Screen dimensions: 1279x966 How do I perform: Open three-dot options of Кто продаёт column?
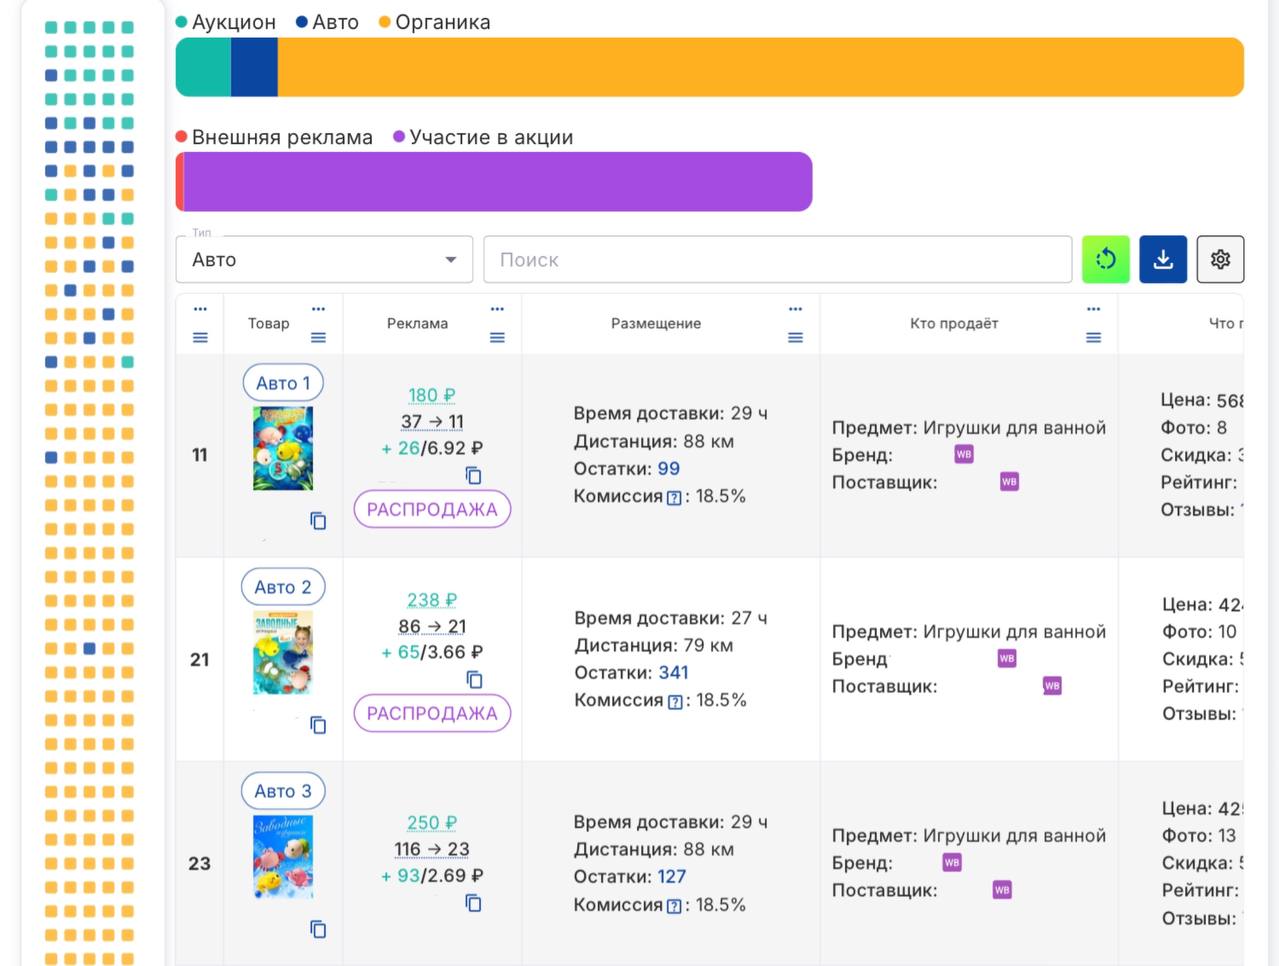[1093, 309]
